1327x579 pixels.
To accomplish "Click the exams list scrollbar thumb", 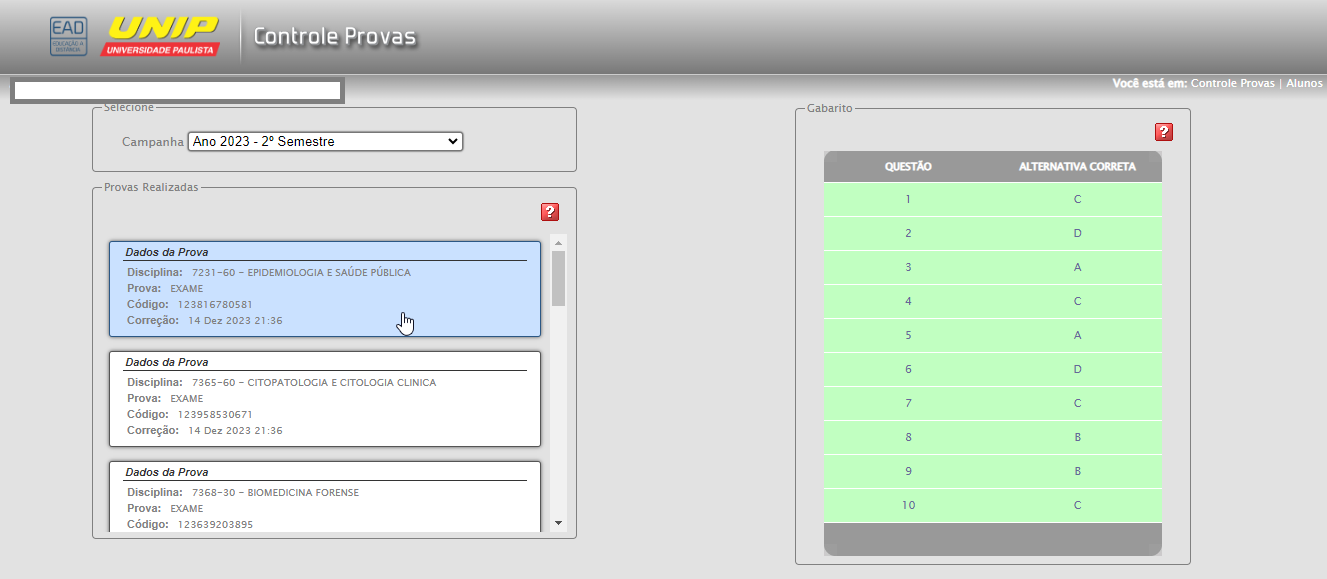I will [558, 278].
